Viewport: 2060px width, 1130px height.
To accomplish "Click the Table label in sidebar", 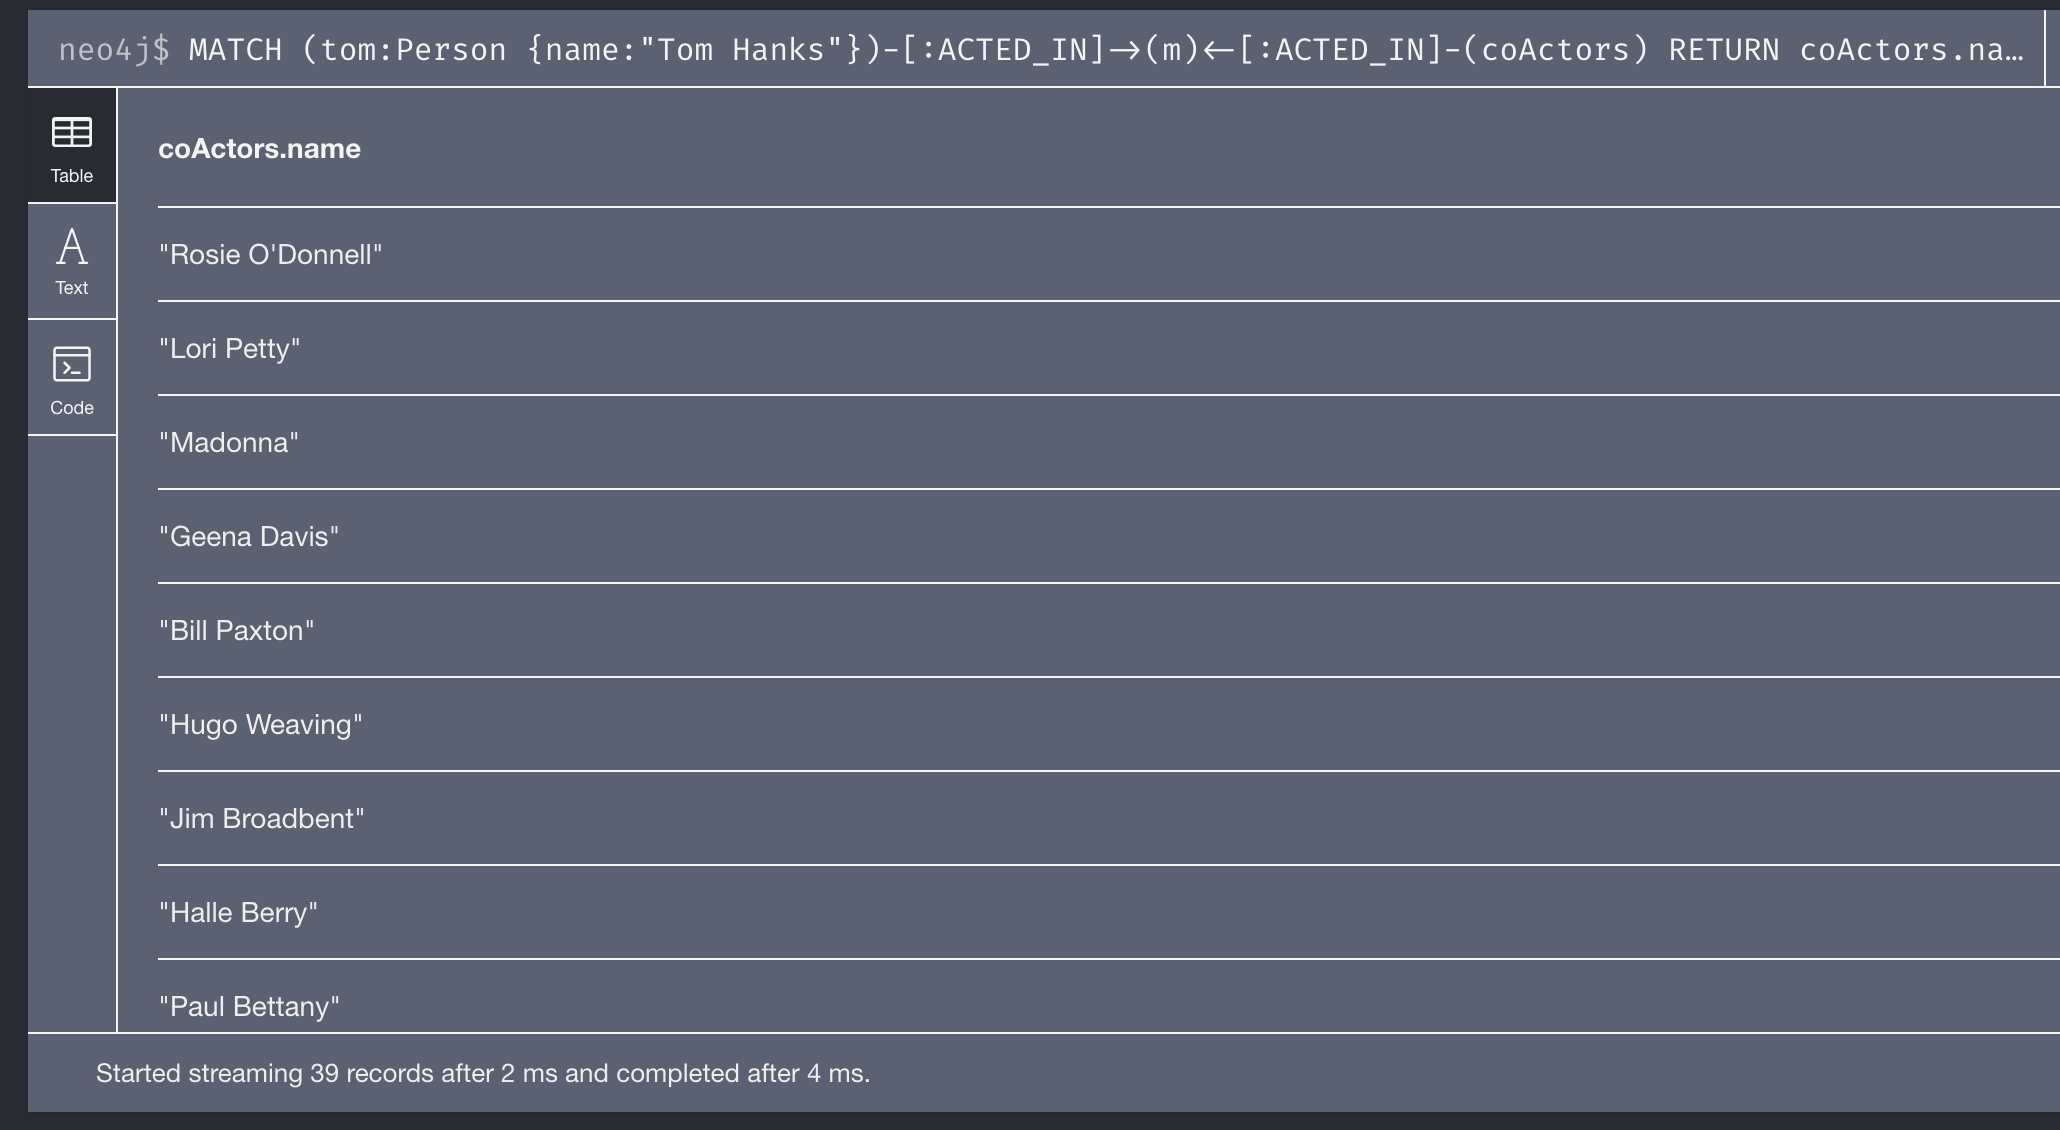I will point(72,176).
